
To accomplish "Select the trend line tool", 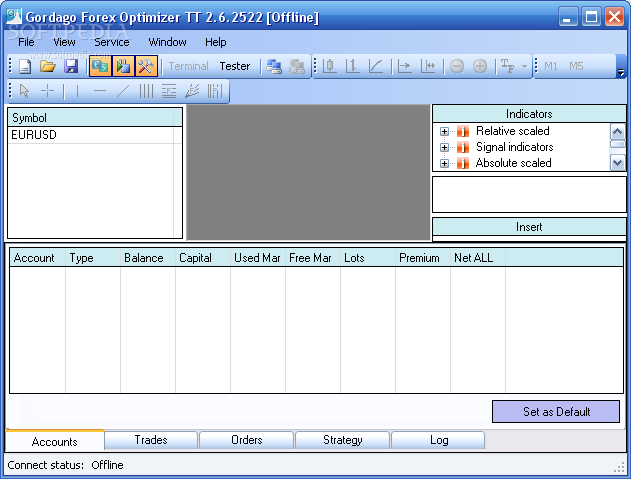I will click(x=123, y=91).
